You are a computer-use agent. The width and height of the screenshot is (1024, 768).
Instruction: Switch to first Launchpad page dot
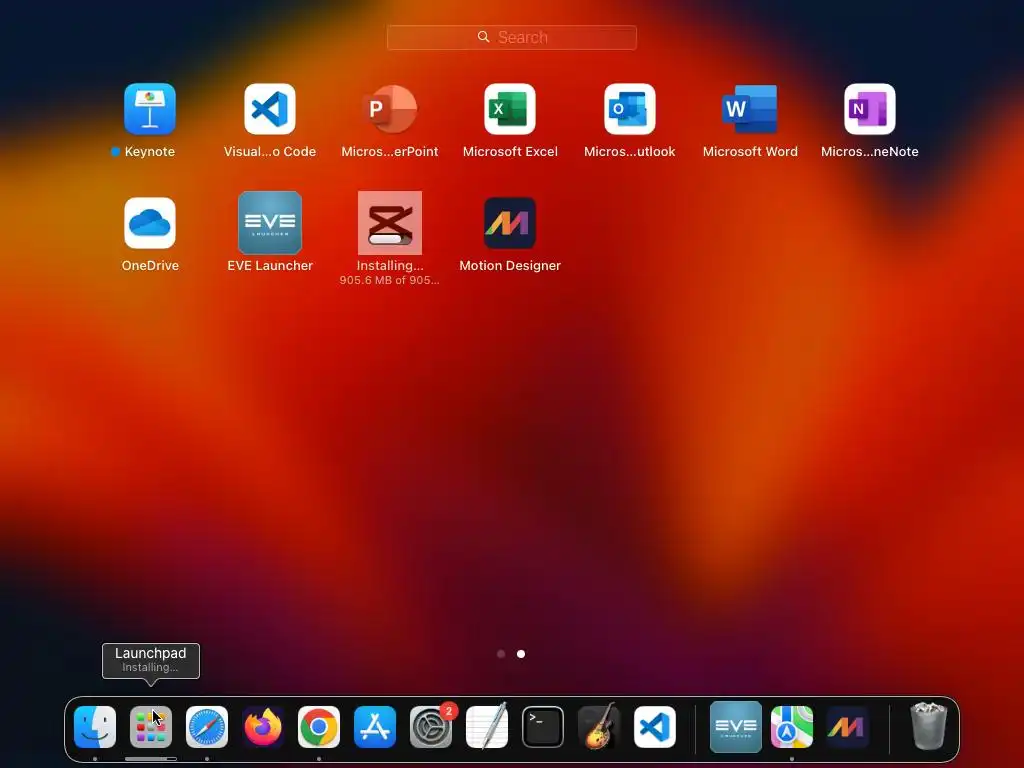click(501, 654)
